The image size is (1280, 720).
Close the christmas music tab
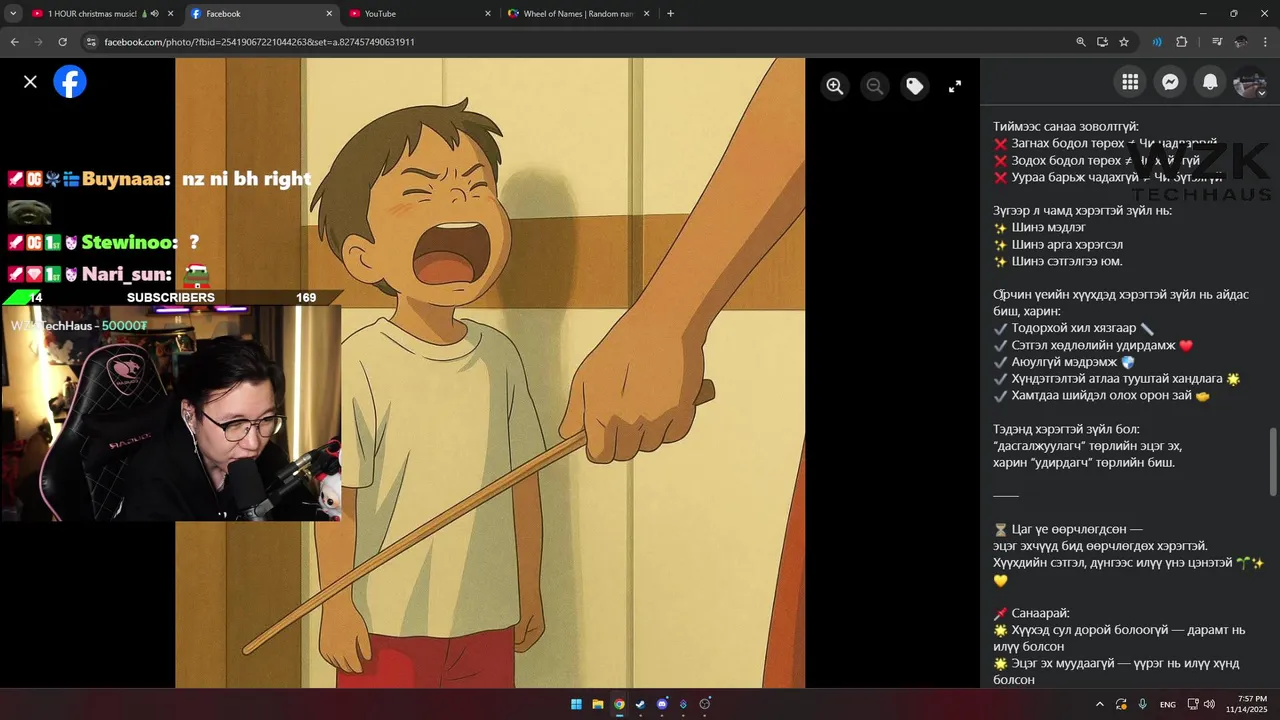tap(170, 14)
